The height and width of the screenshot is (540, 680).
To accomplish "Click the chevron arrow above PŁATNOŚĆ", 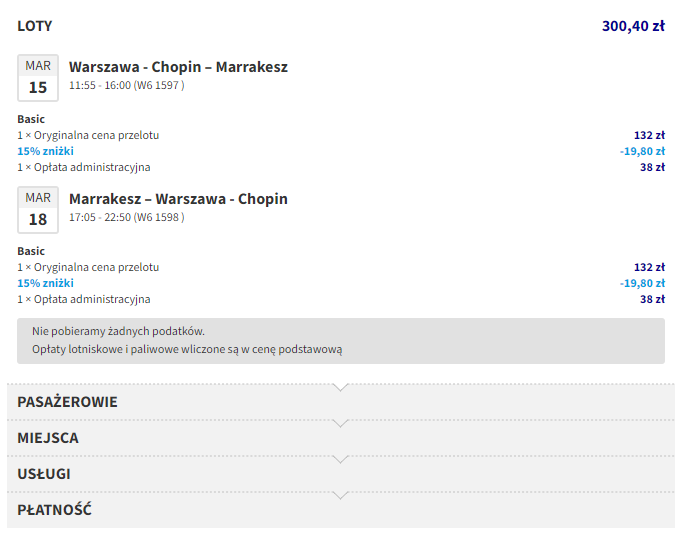I will coord(341,495).
